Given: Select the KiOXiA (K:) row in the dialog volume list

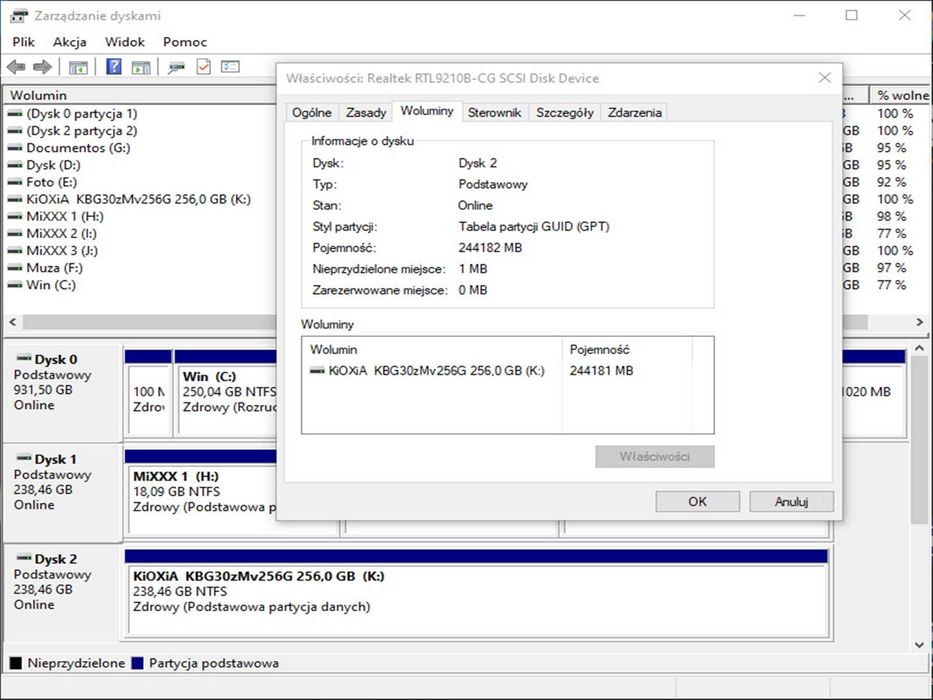Looking at the screenshot, I should 508,371.
